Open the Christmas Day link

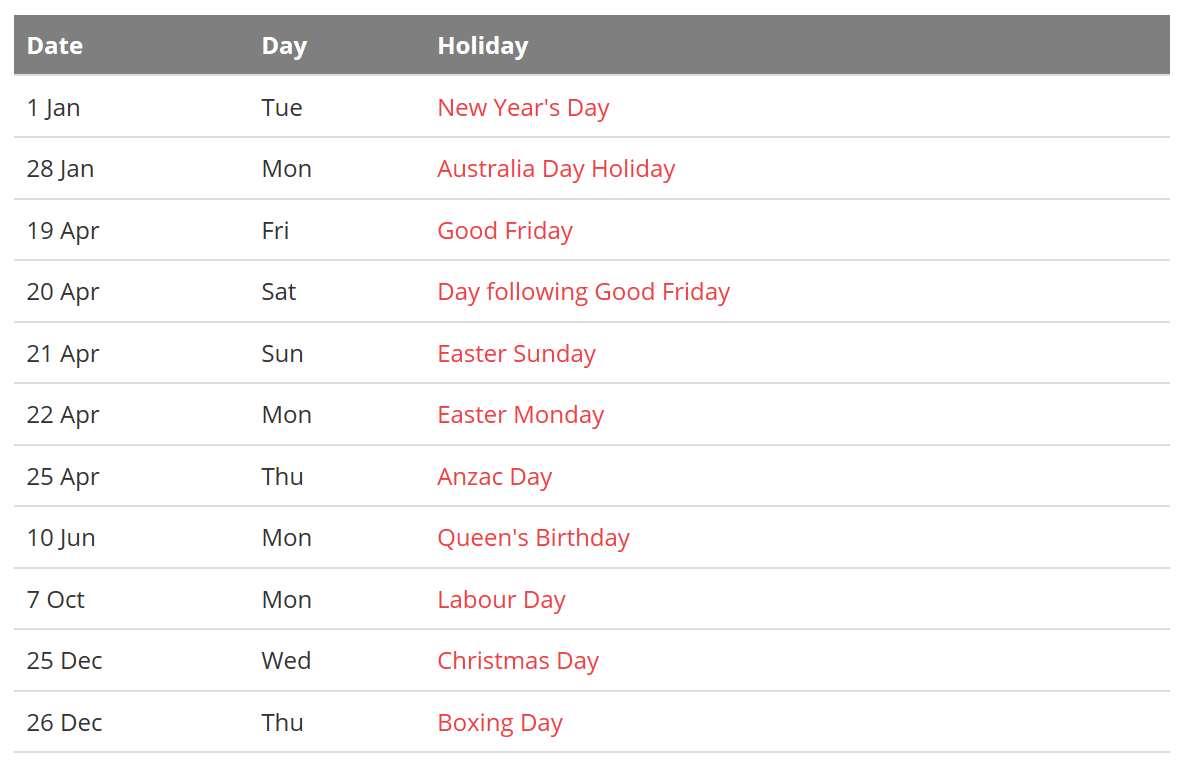point(517,661)
